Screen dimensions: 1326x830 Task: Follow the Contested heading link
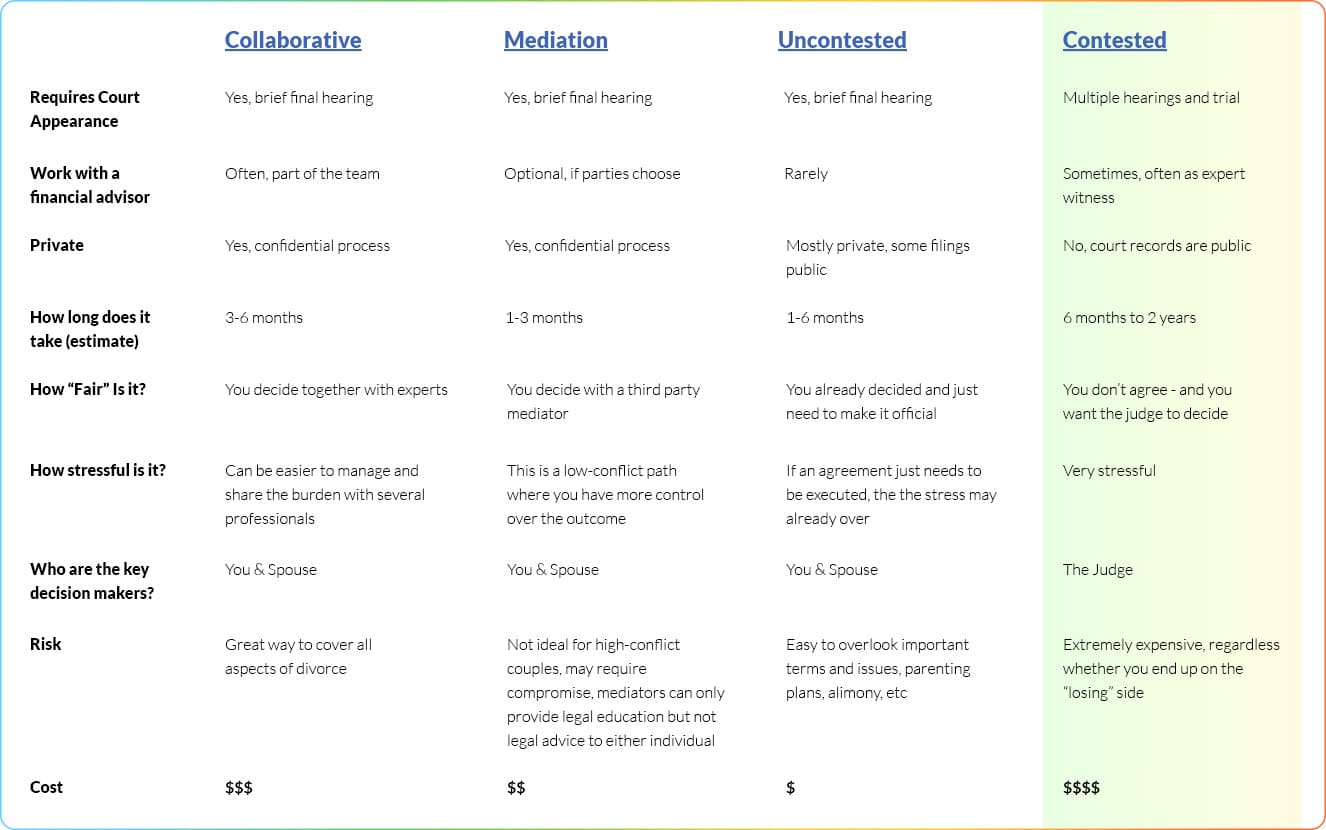coord(1114,40)
